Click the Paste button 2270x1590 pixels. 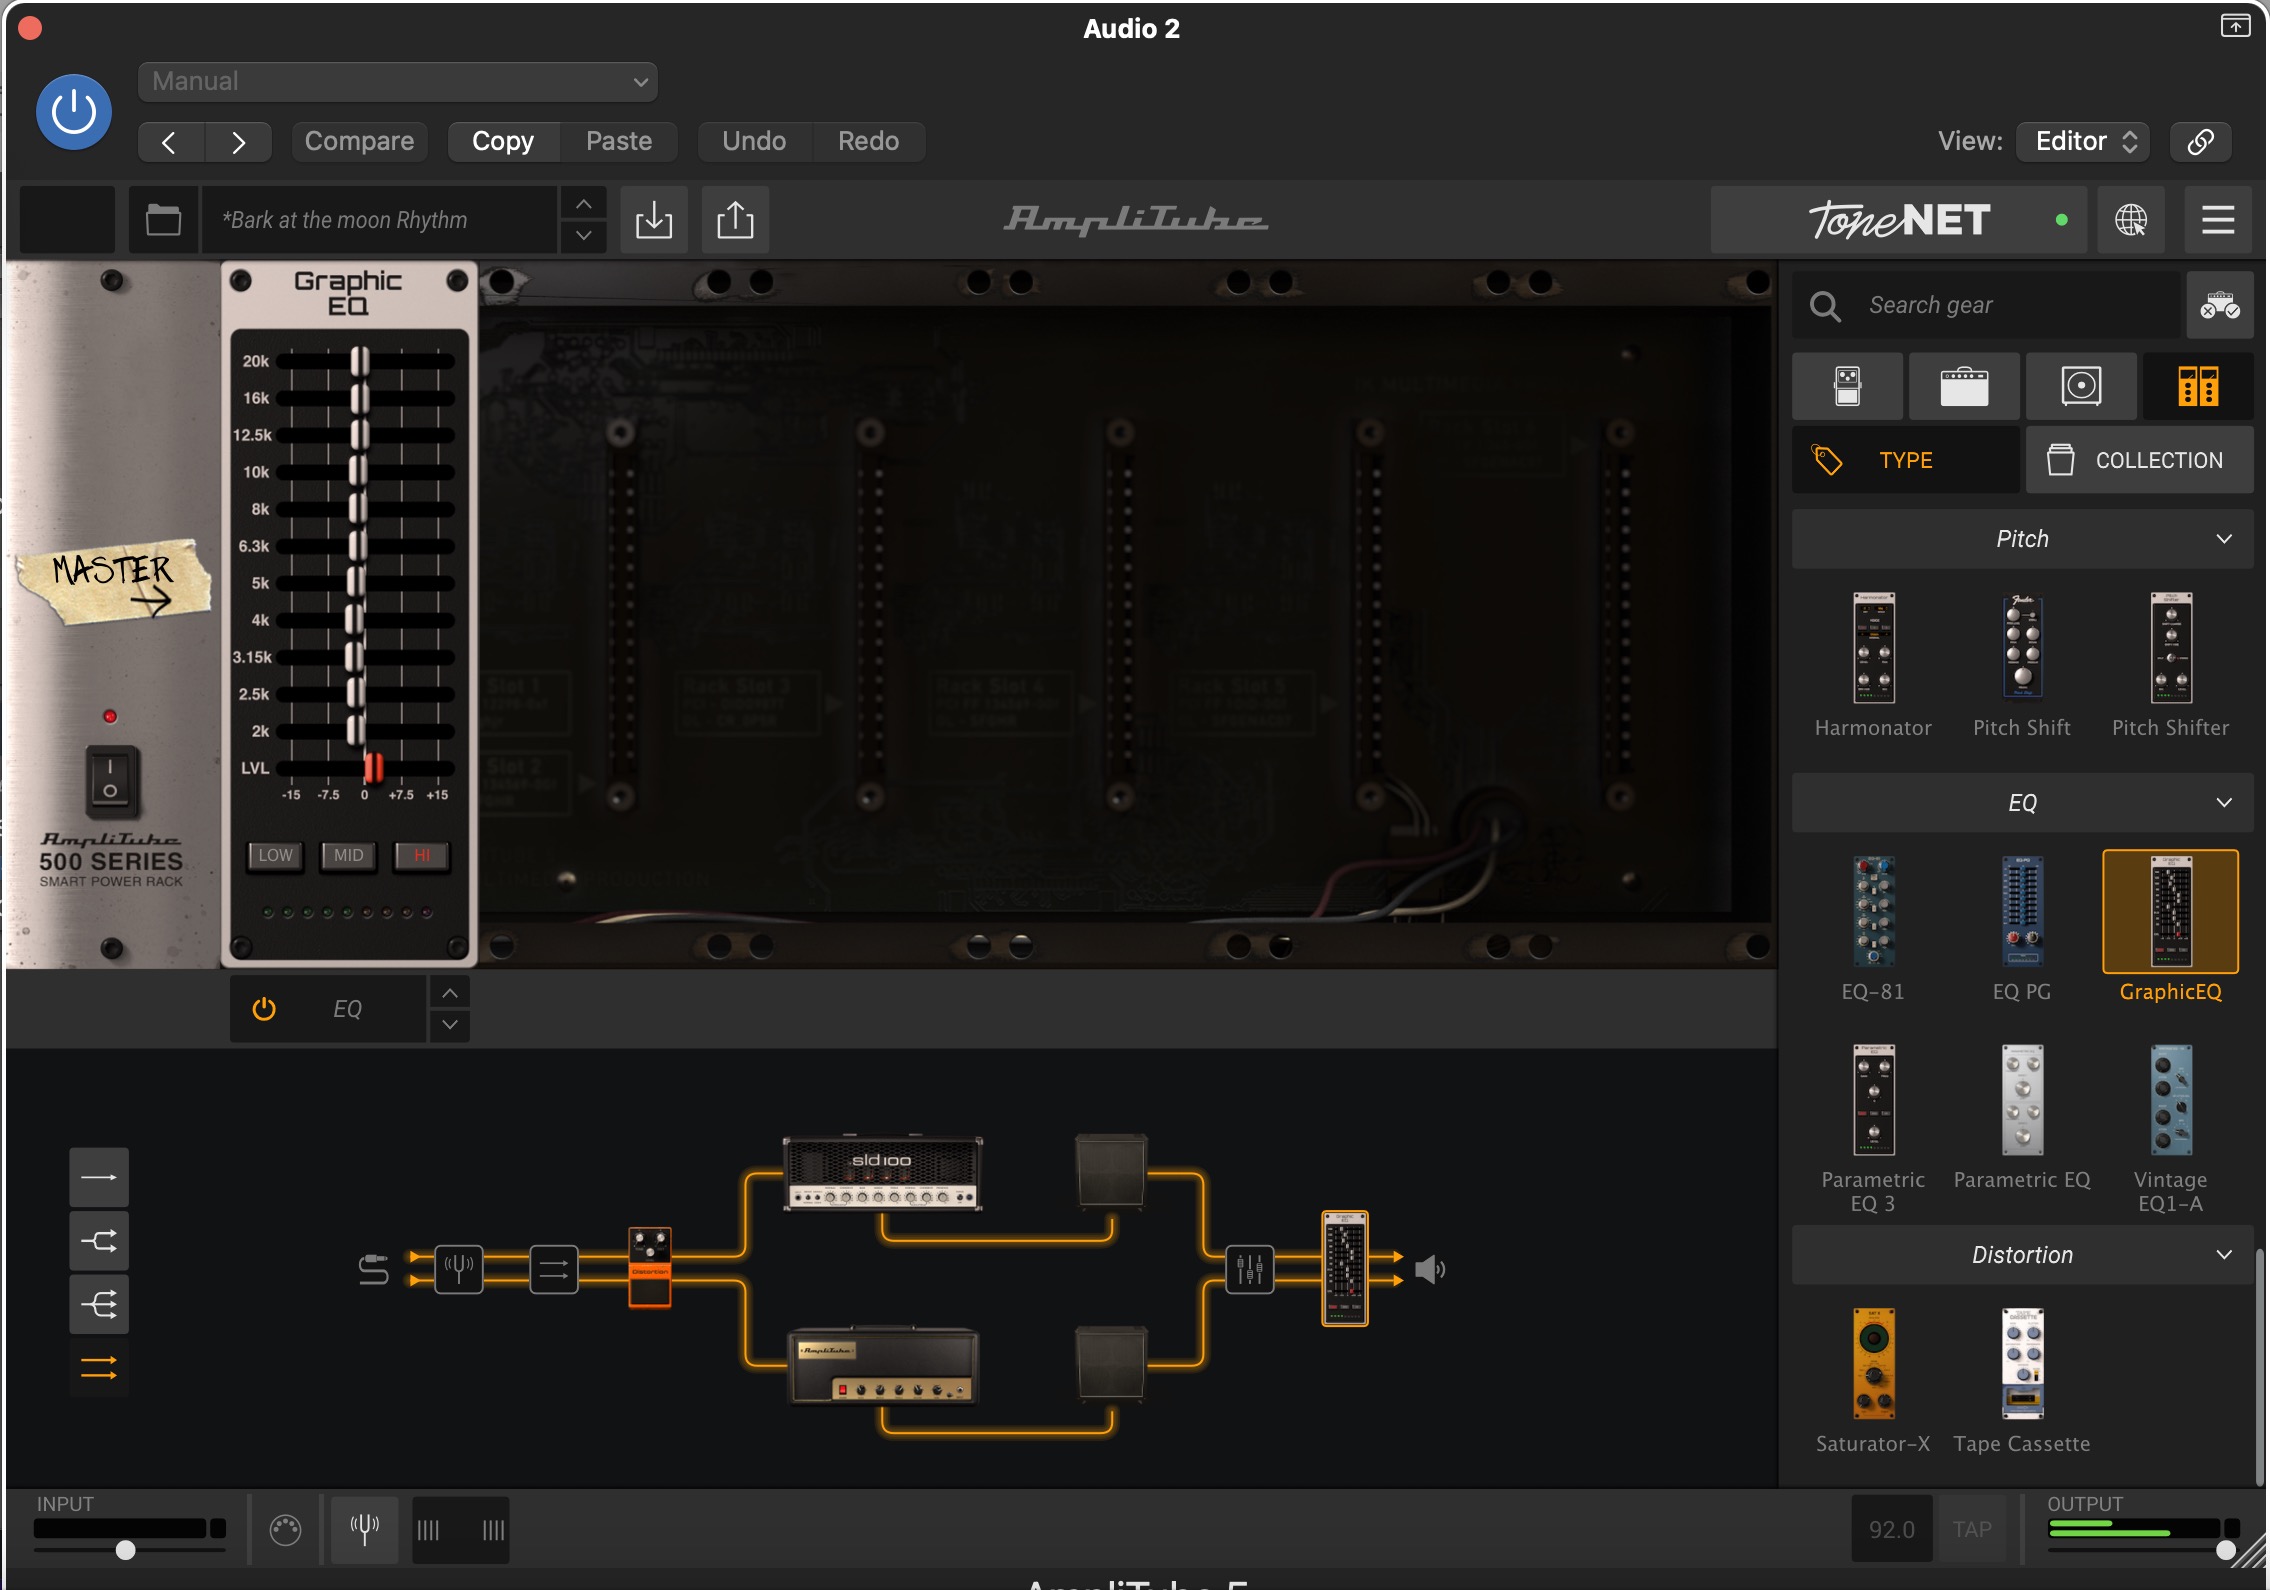(619, 141)
